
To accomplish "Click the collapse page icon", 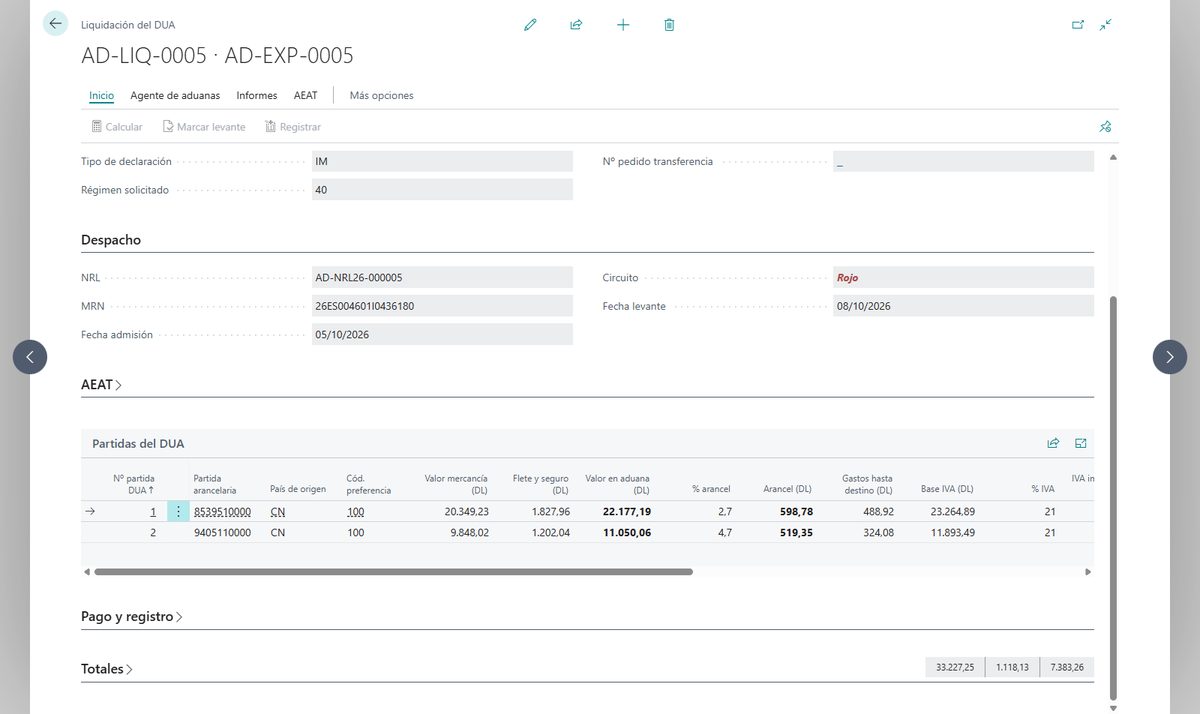I will click(1105, 25).
